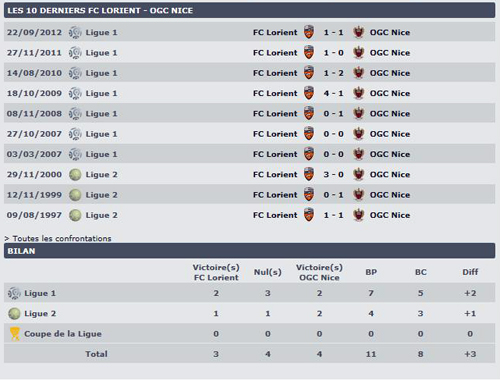Click OGC Nice crest in the 09/08/1997 match
The image size is (500, 381).
click(x=358, y=215)
